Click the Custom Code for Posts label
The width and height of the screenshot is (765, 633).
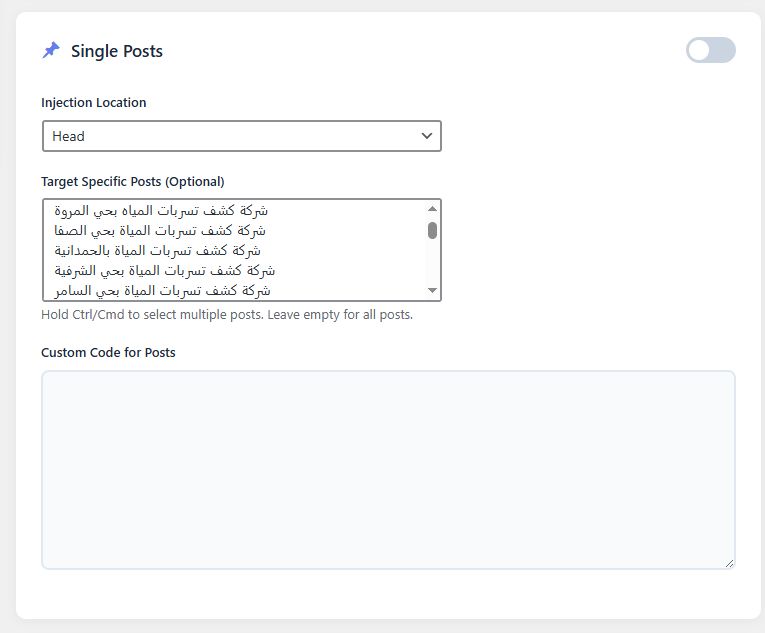click(x=108, y=353)
